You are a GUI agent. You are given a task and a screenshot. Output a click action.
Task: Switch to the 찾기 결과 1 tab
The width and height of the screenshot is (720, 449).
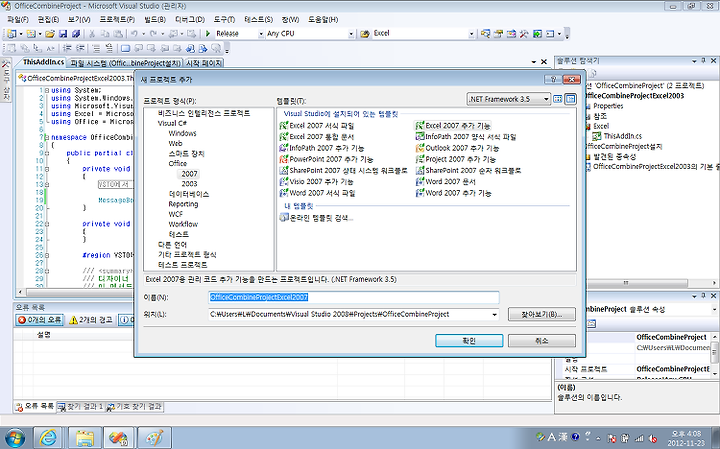[x=81, y=407]
